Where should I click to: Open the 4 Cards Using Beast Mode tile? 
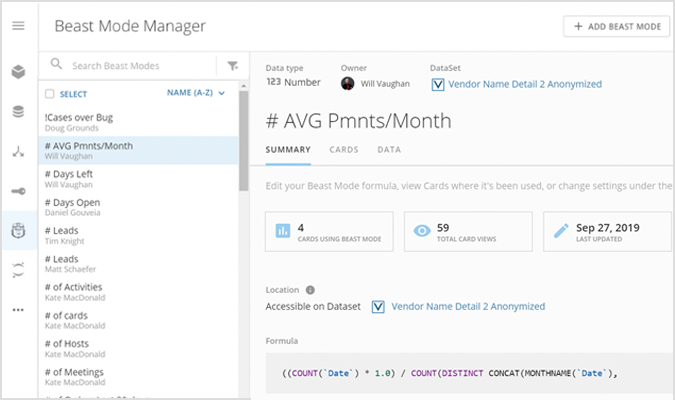[329, 232]
